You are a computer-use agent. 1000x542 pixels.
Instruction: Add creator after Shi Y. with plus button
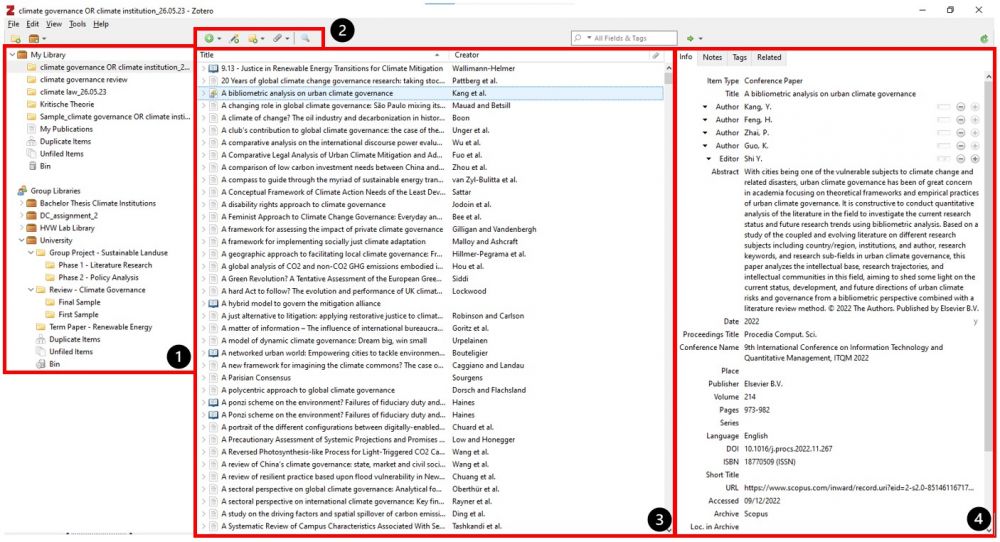click(x=974, y=159)
